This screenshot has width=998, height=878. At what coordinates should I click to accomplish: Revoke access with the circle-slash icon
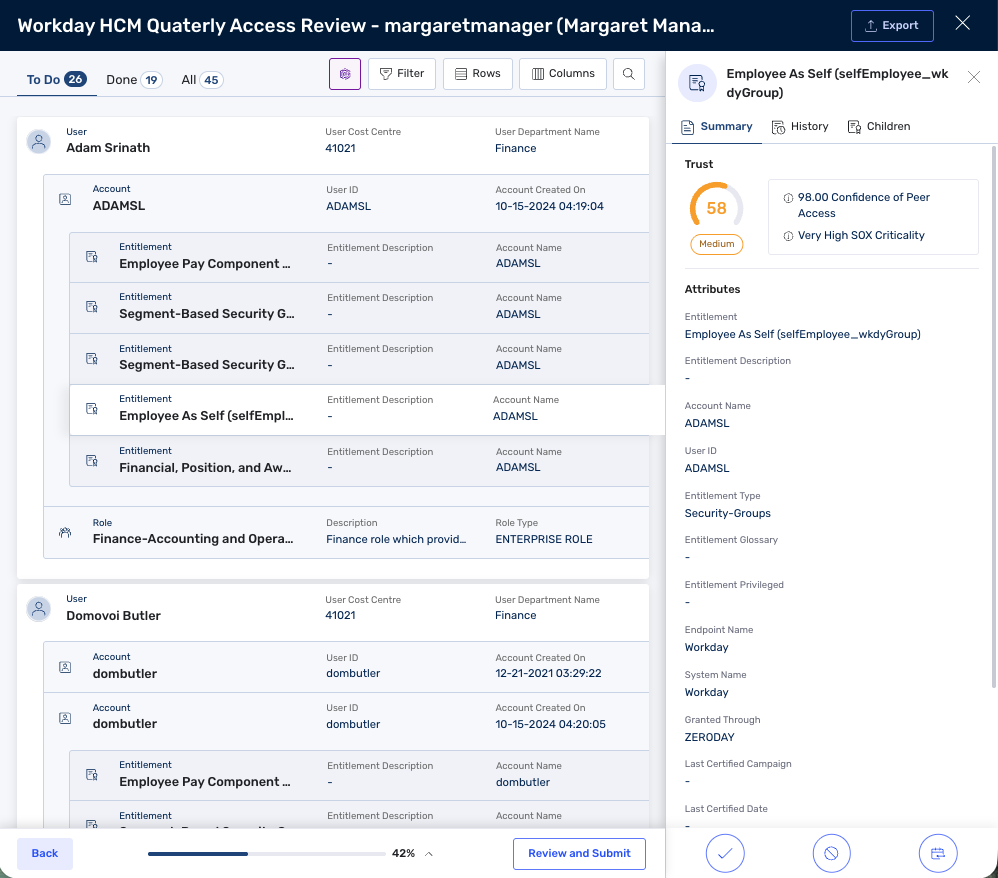click(831, 853)
